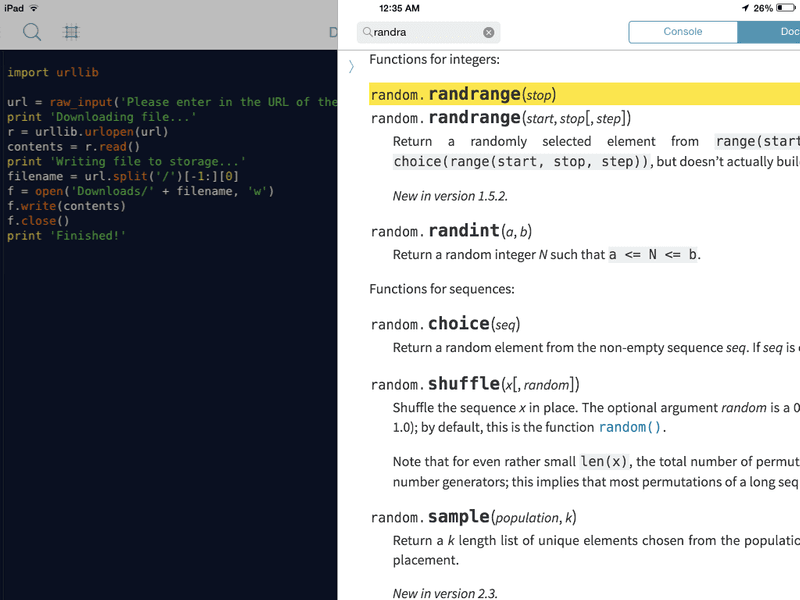The width and height of the screenshot is (800, 600).
Task: Tap the 26% battery percentage
Action: pyautogui.click(x=763, y=8)
